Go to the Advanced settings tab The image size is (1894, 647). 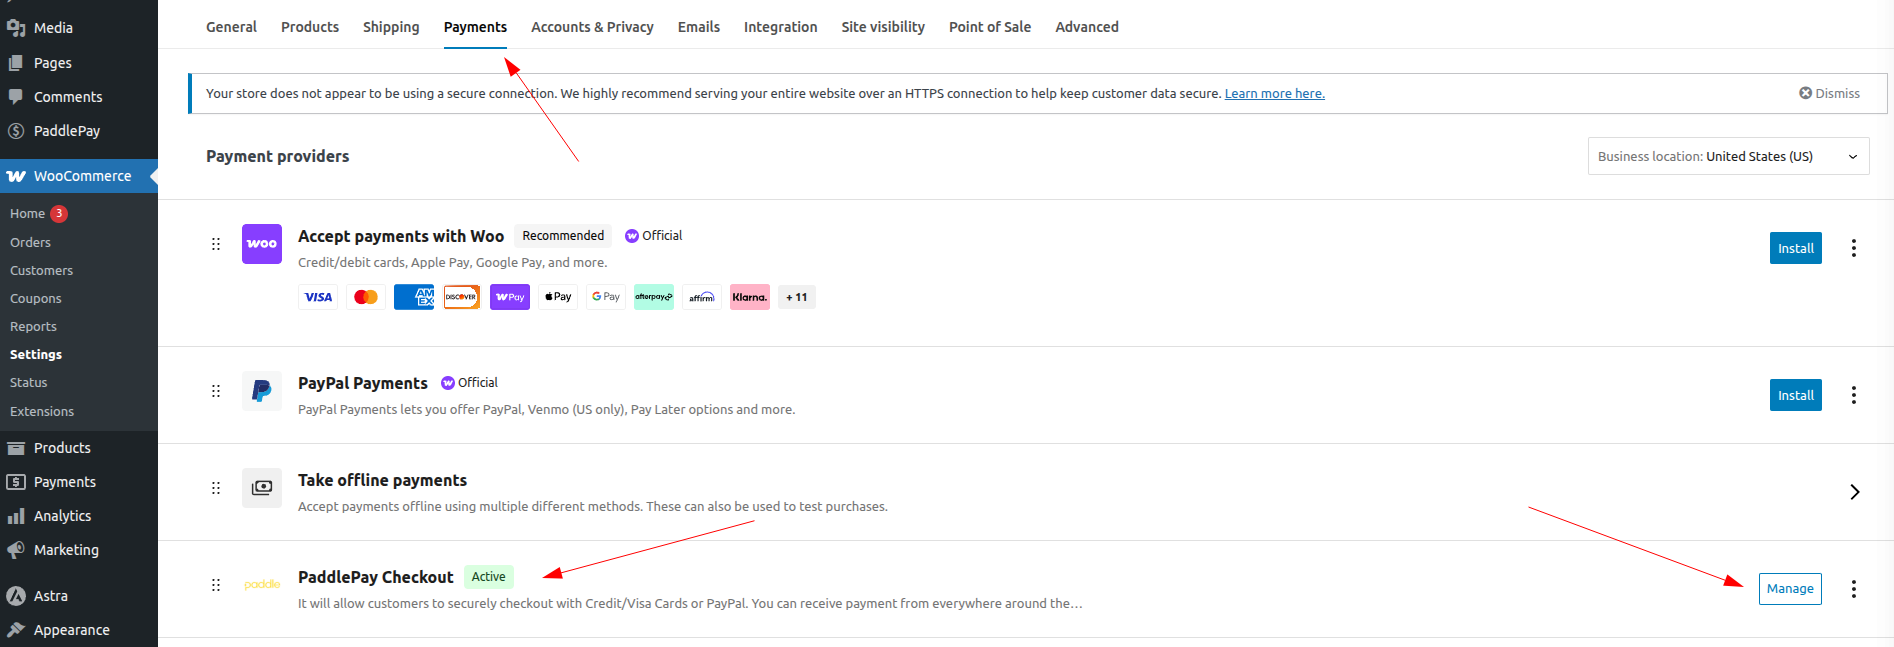point(1087,27)
